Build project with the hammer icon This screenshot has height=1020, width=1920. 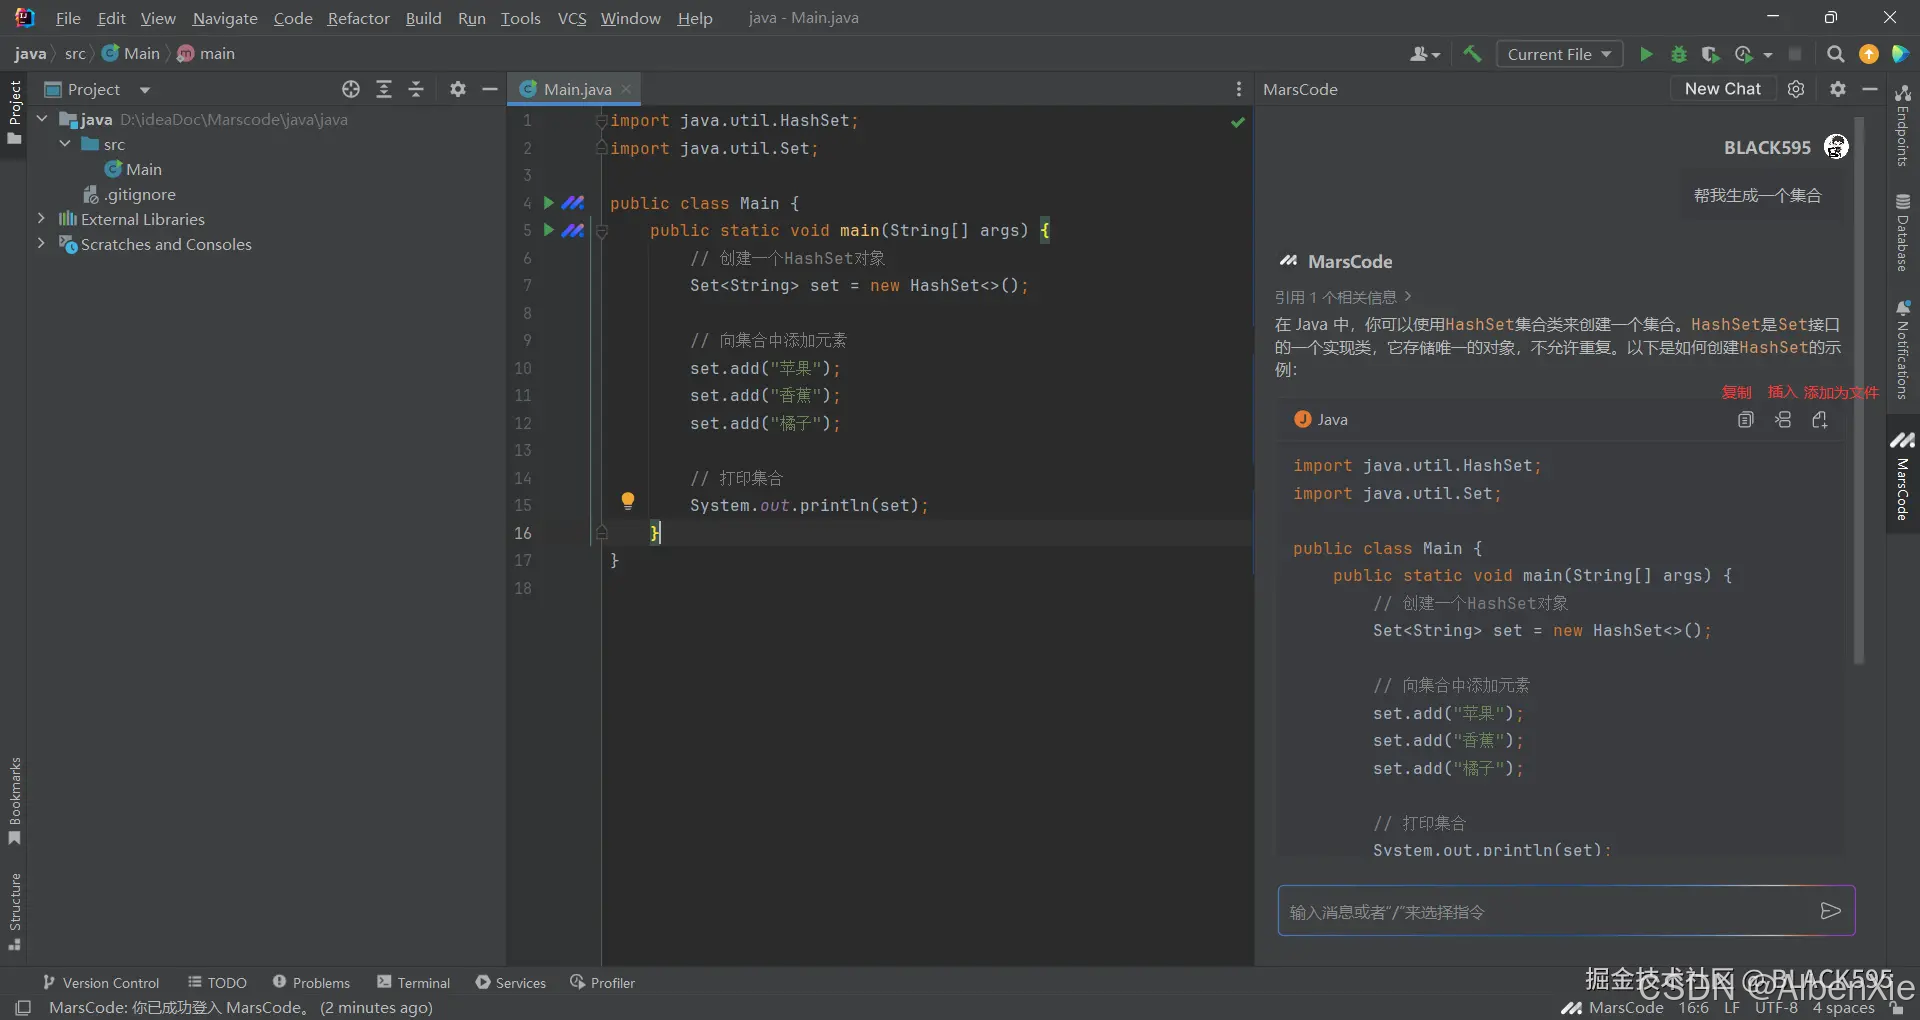(x=1472, y=54)
